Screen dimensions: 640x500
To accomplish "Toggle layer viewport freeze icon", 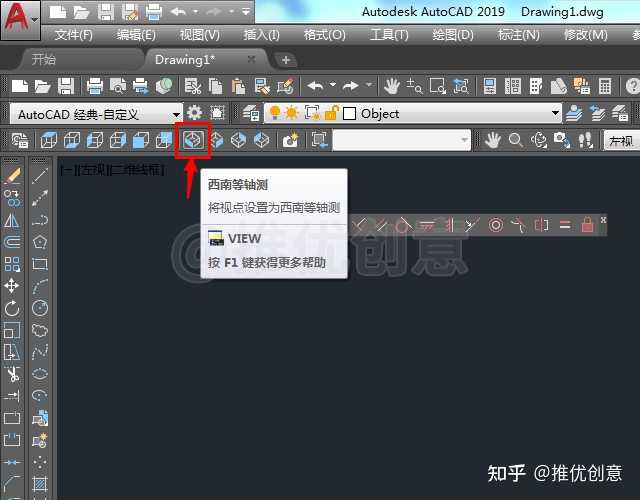I will 312,113.
